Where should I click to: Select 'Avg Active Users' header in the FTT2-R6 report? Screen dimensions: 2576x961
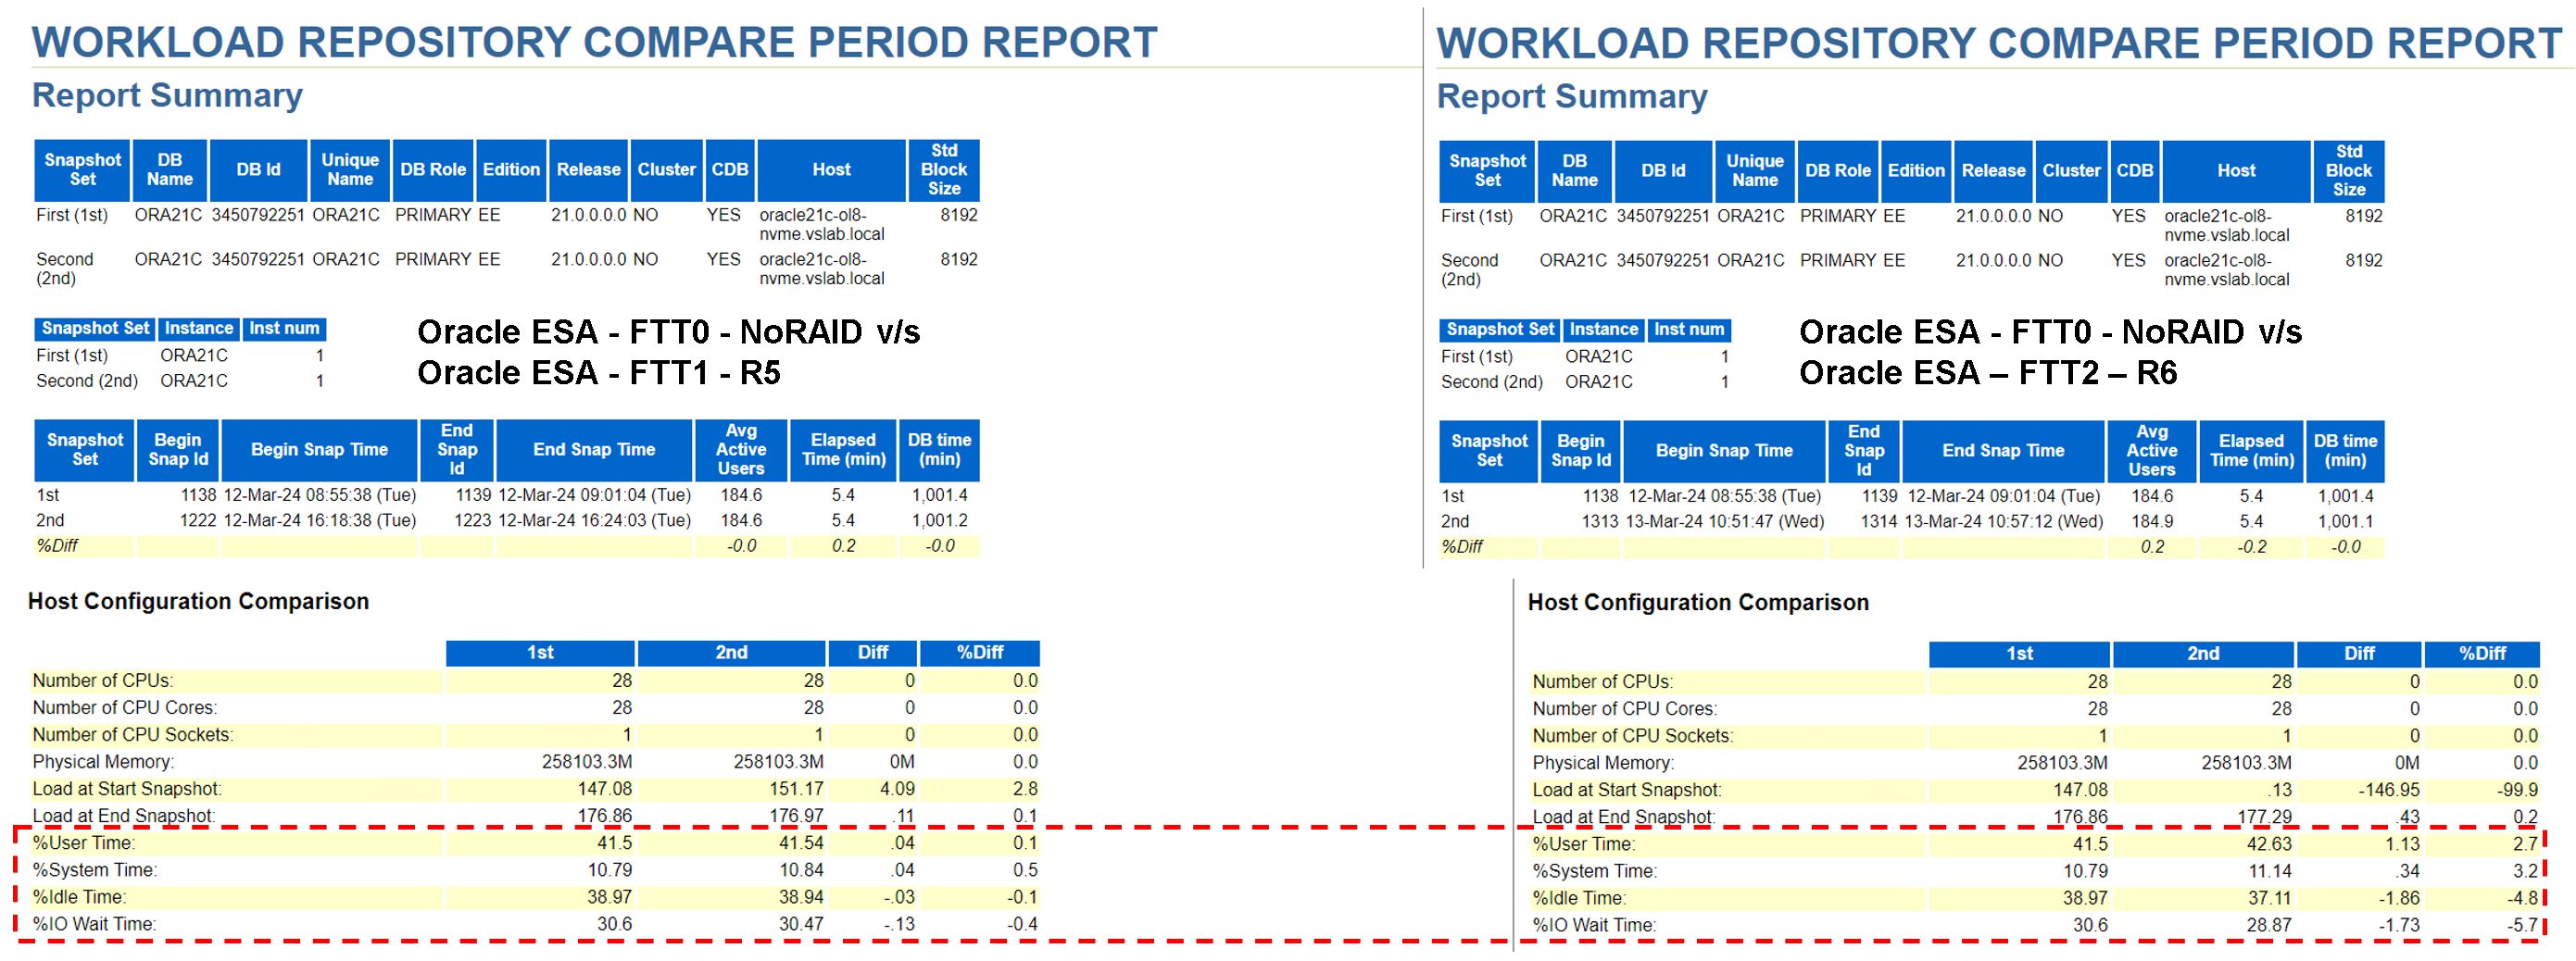pos(2152,451)
